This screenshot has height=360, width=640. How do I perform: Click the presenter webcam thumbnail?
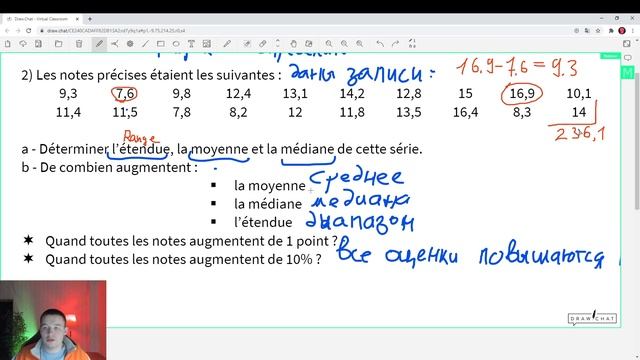pyautogui.click(x=53, y=320)
